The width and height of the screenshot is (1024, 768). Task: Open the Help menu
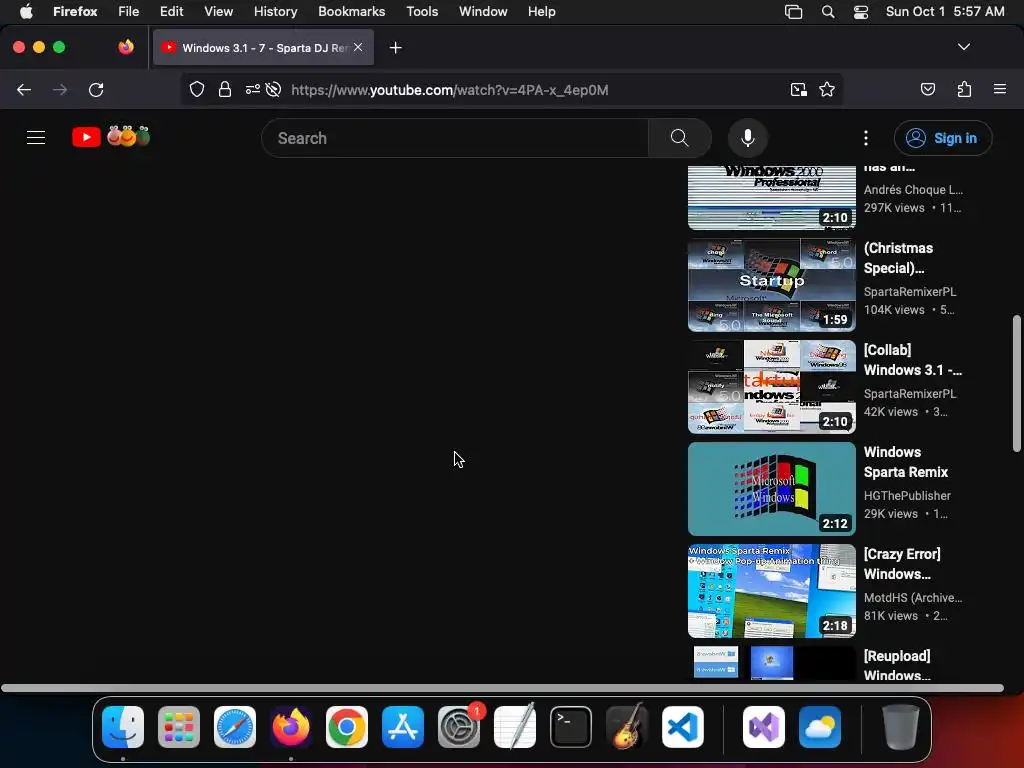(x=541, y=12)
